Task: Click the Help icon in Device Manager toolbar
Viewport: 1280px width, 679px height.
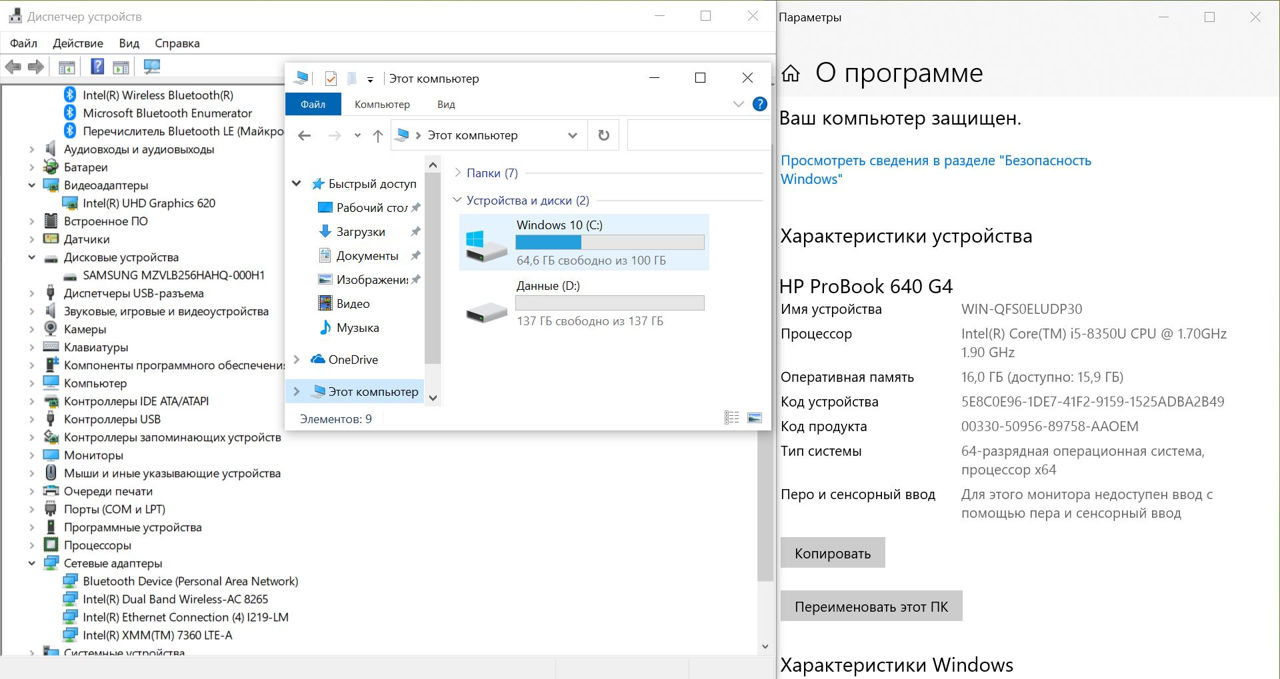Action: coord(97,67)
